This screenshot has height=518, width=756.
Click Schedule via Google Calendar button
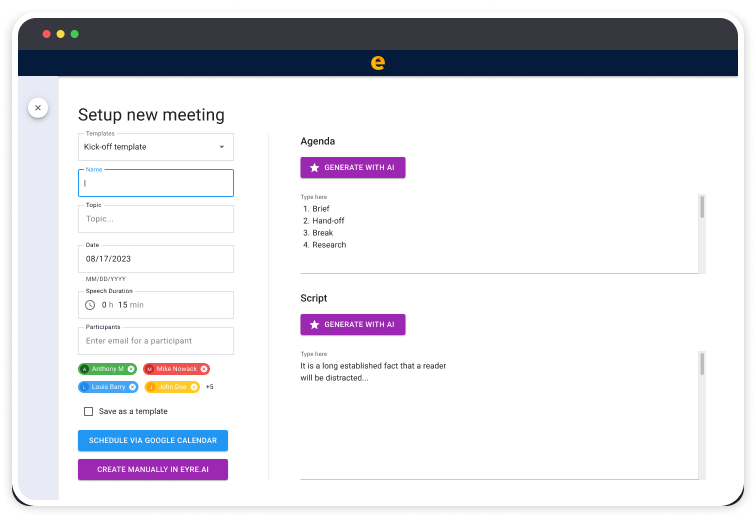pyautogui.click(x=153, y=440)
